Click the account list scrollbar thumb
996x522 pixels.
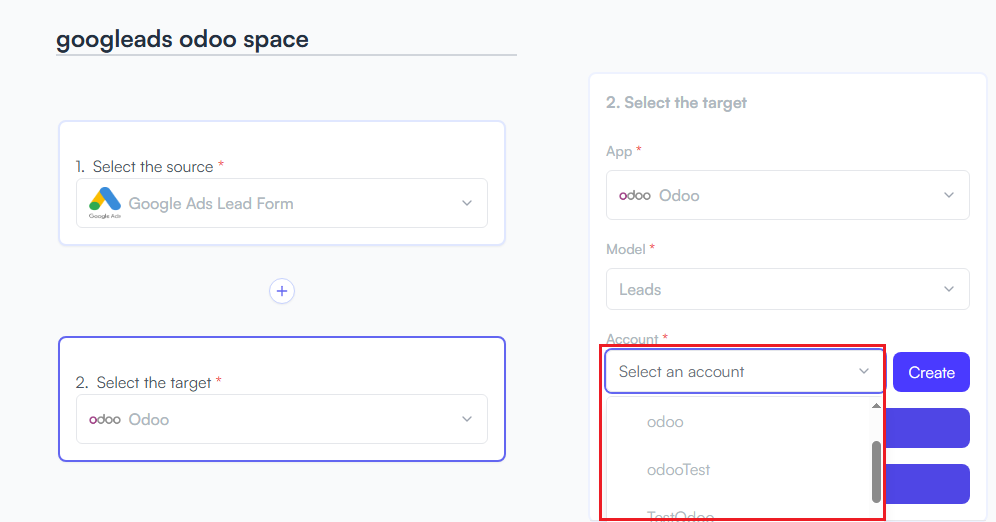point(876,471)
